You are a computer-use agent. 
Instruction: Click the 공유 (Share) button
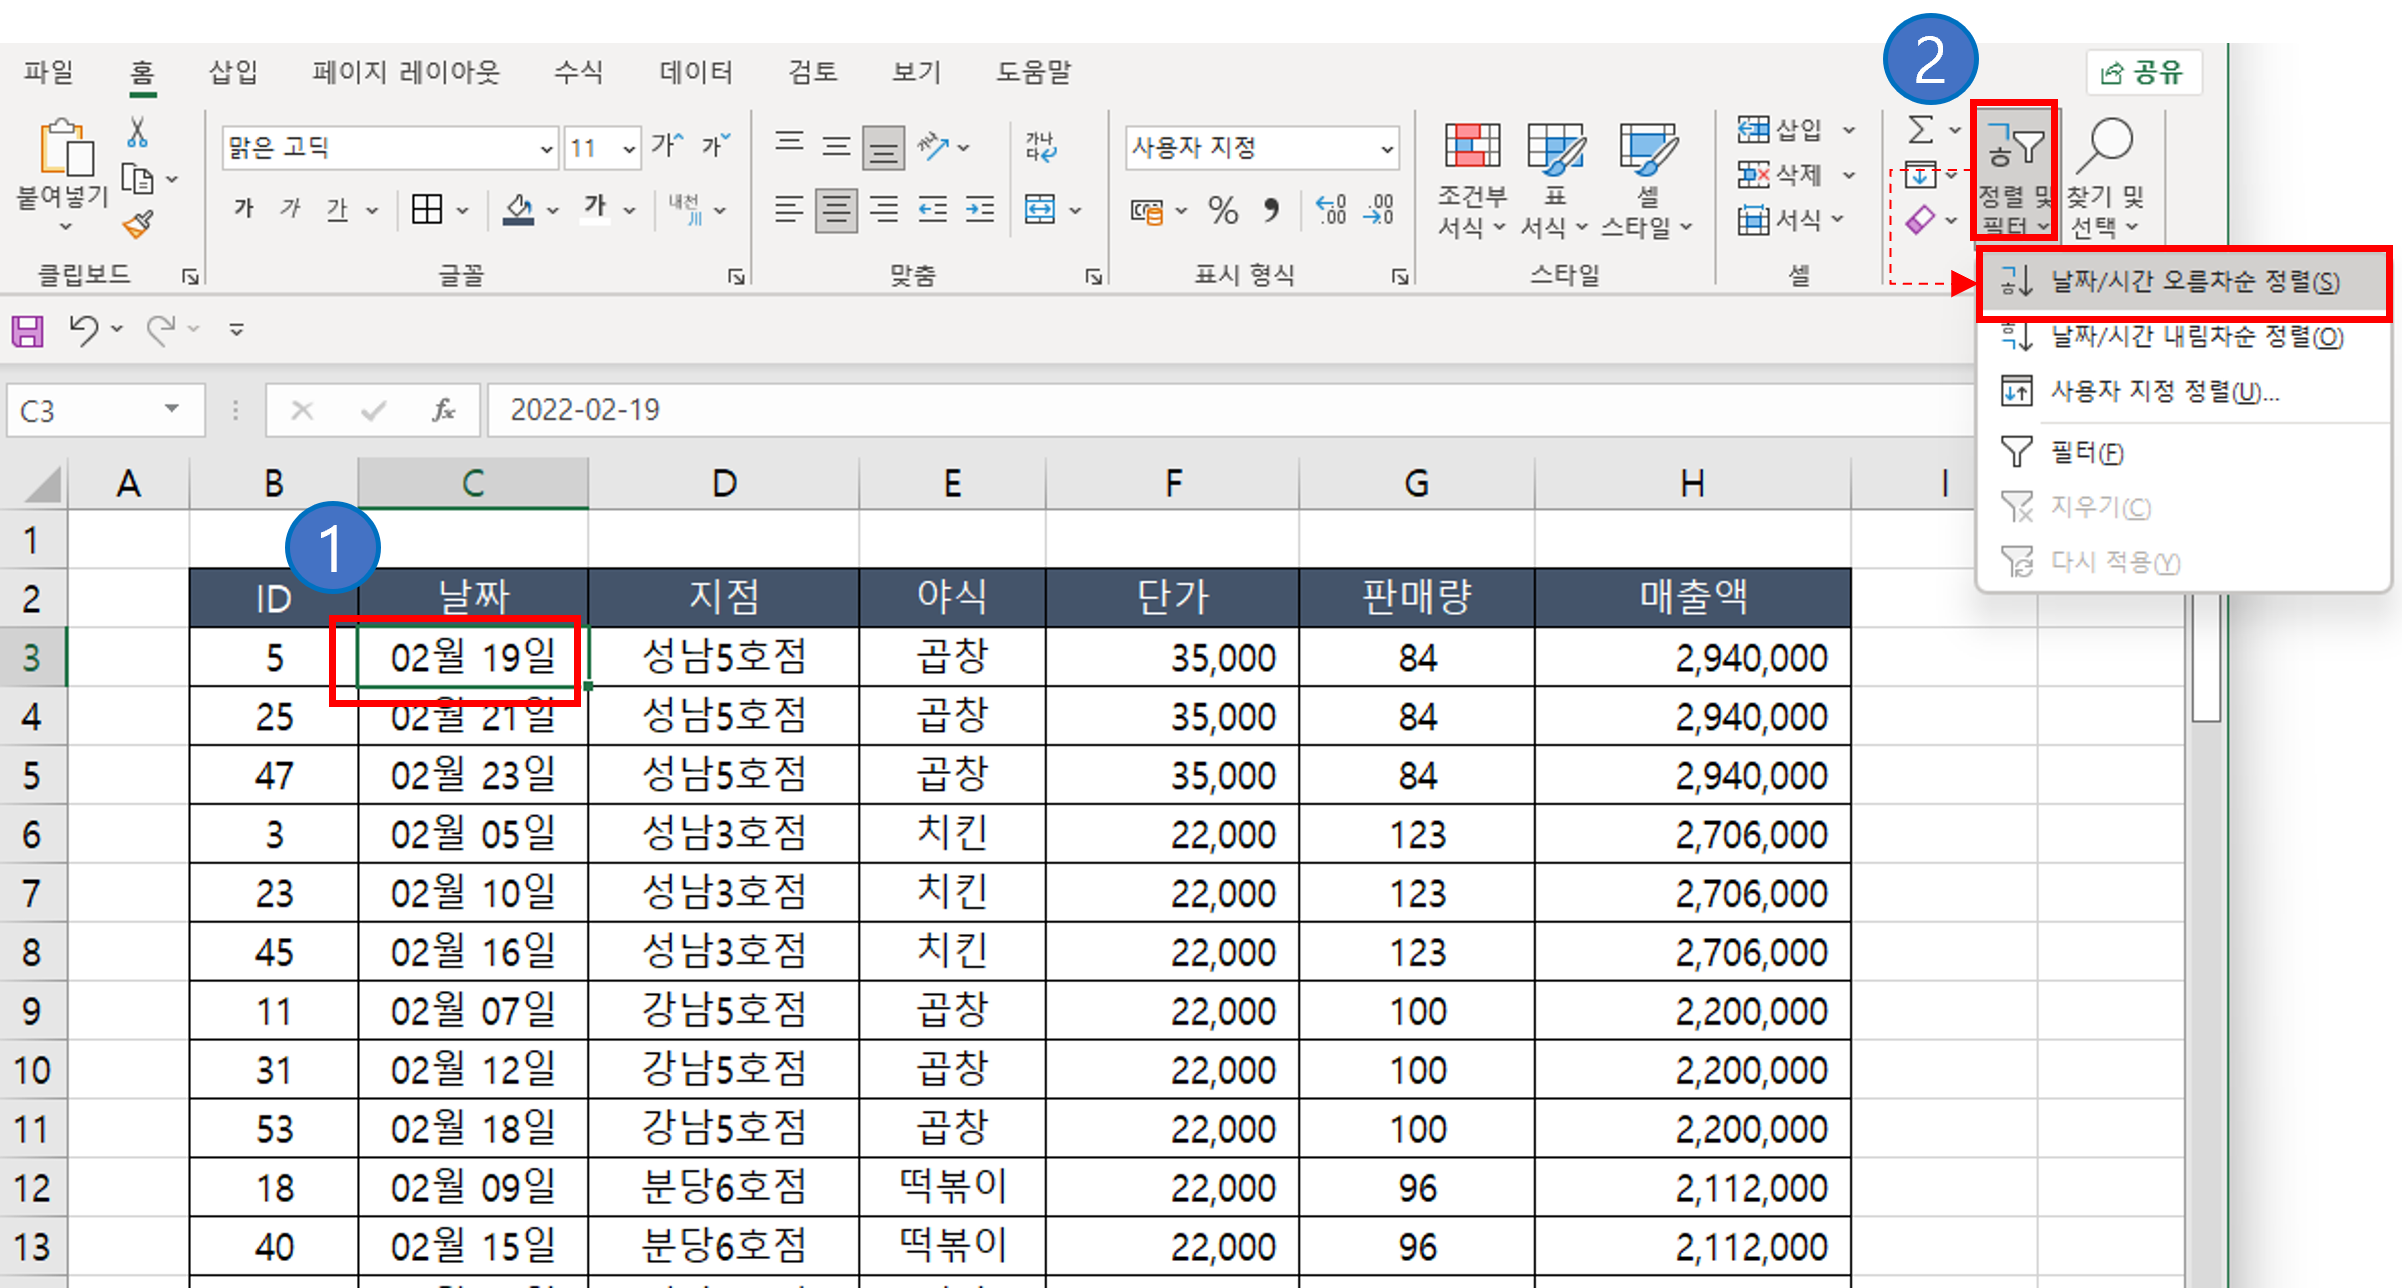2143,71
